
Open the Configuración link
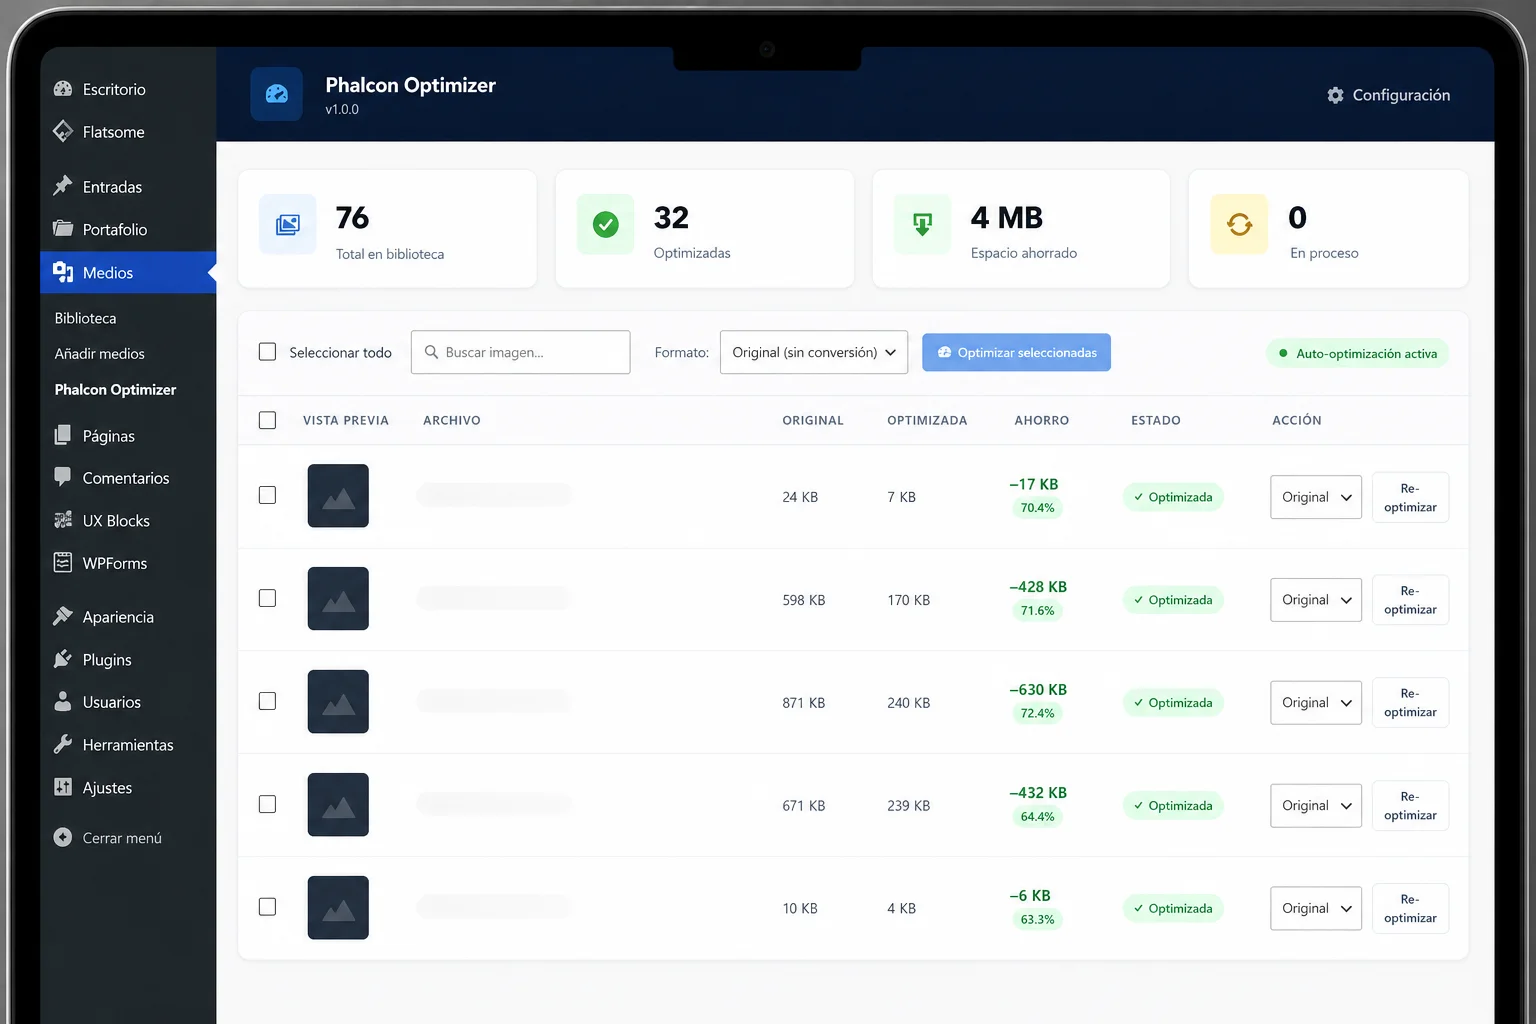tap(1389, 95)
